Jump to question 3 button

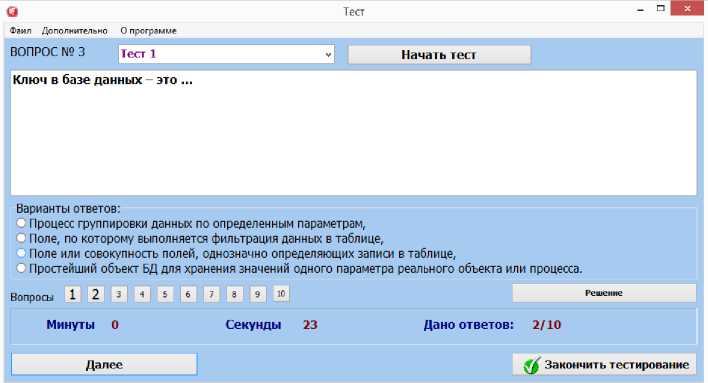[x=119, y=294]
